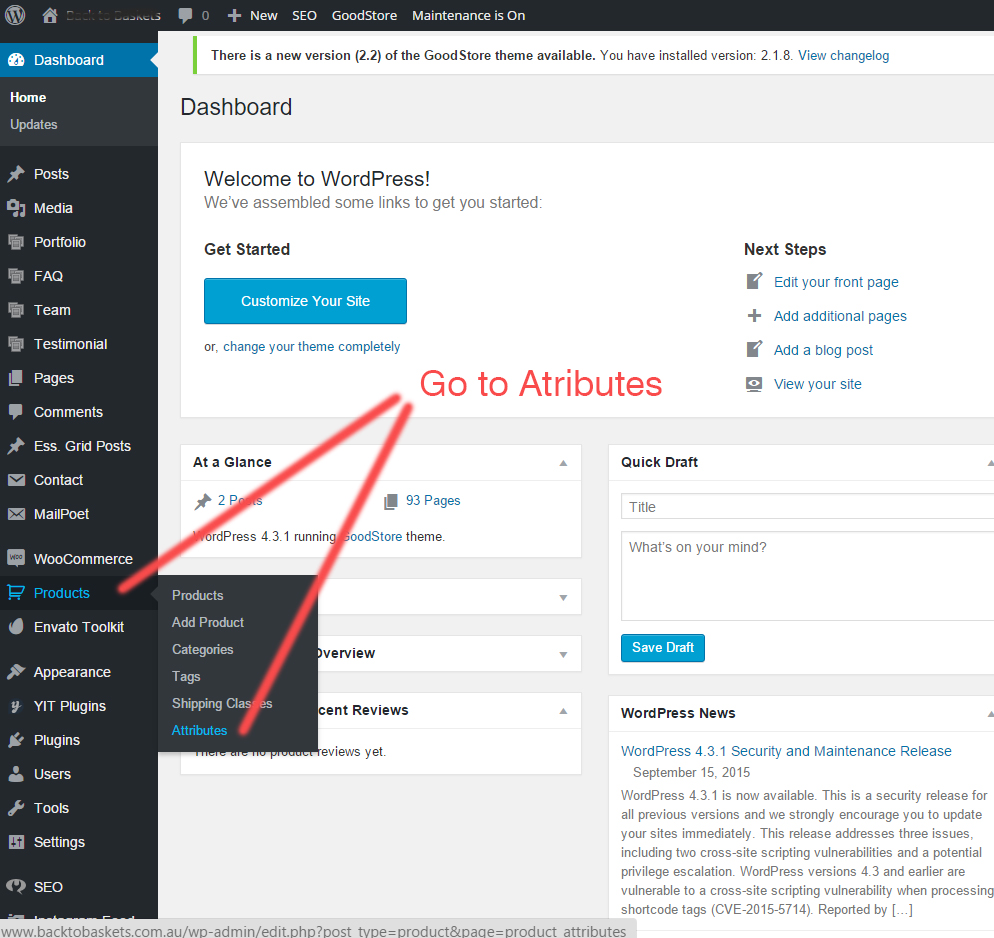Toggle the Recent Reviews widget arrow
The image size is (994, 938).
(563, 711)
